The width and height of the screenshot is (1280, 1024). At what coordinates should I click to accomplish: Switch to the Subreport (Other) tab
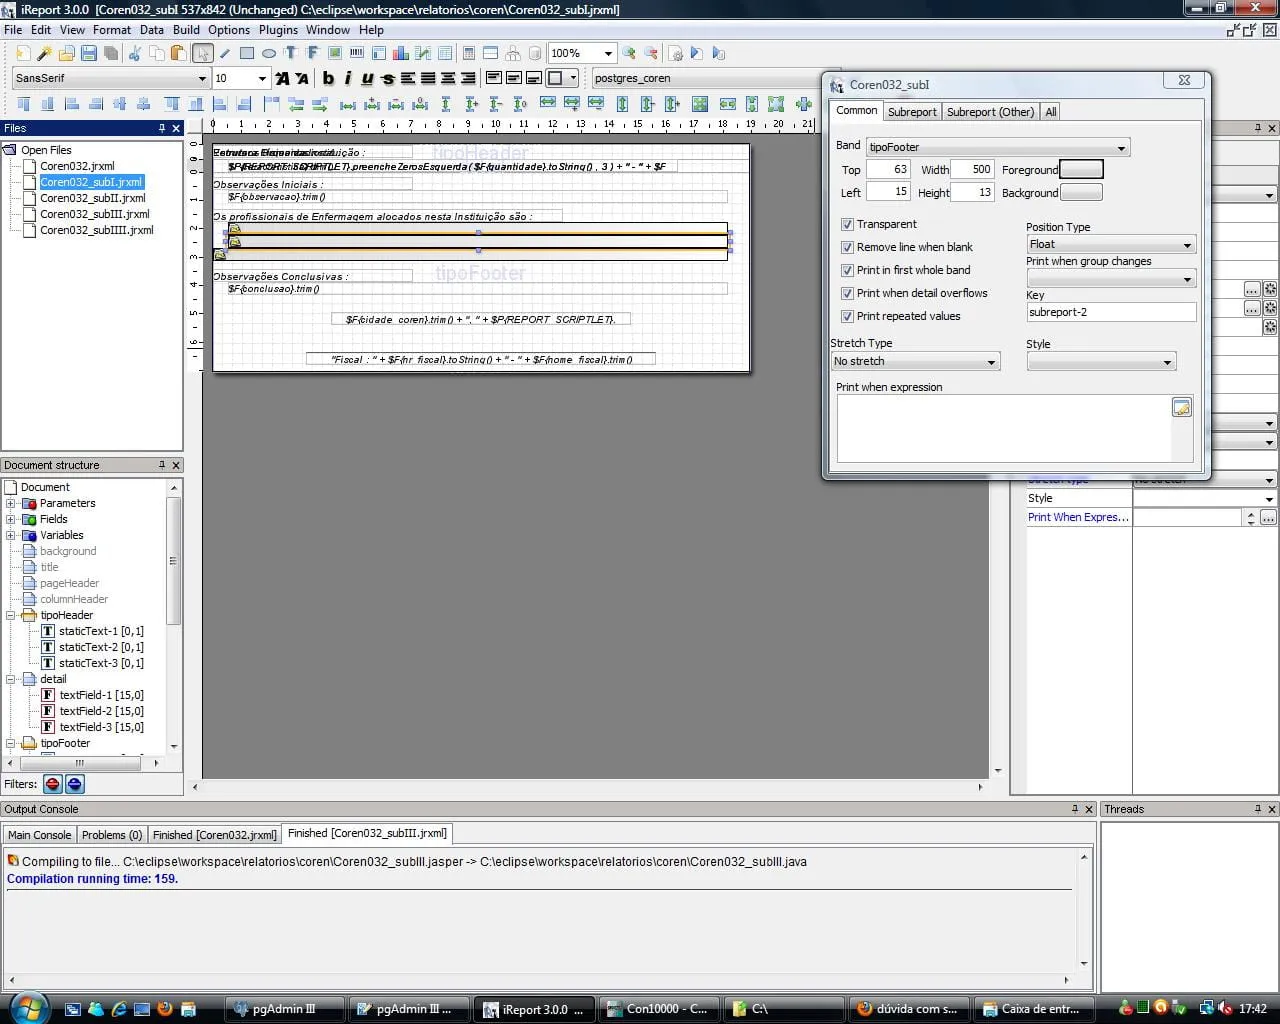[990, 112]
